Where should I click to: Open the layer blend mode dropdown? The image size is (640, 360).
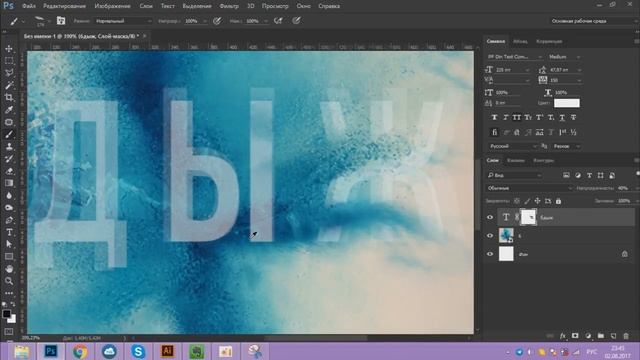click(529, 188)
